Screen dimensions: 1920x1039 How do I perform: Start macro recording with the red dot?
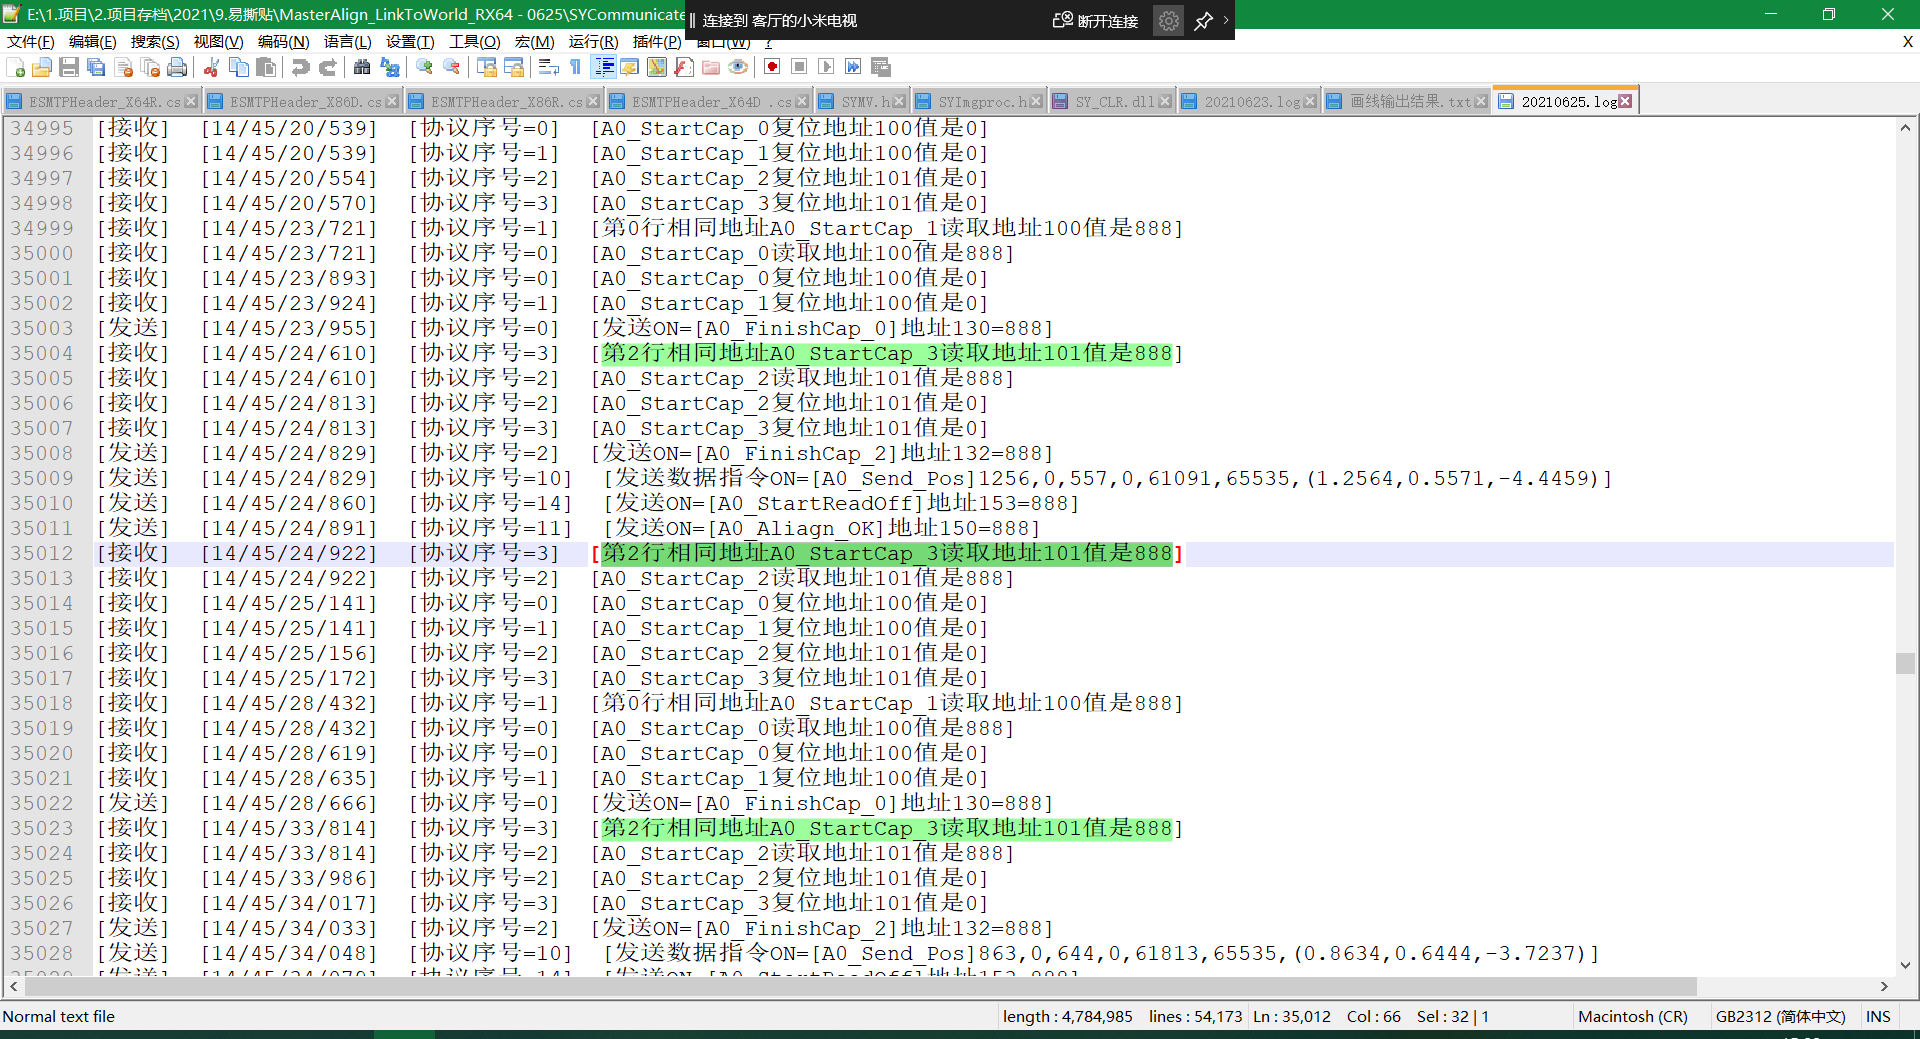pyautogui.click(x=772, y=67)
